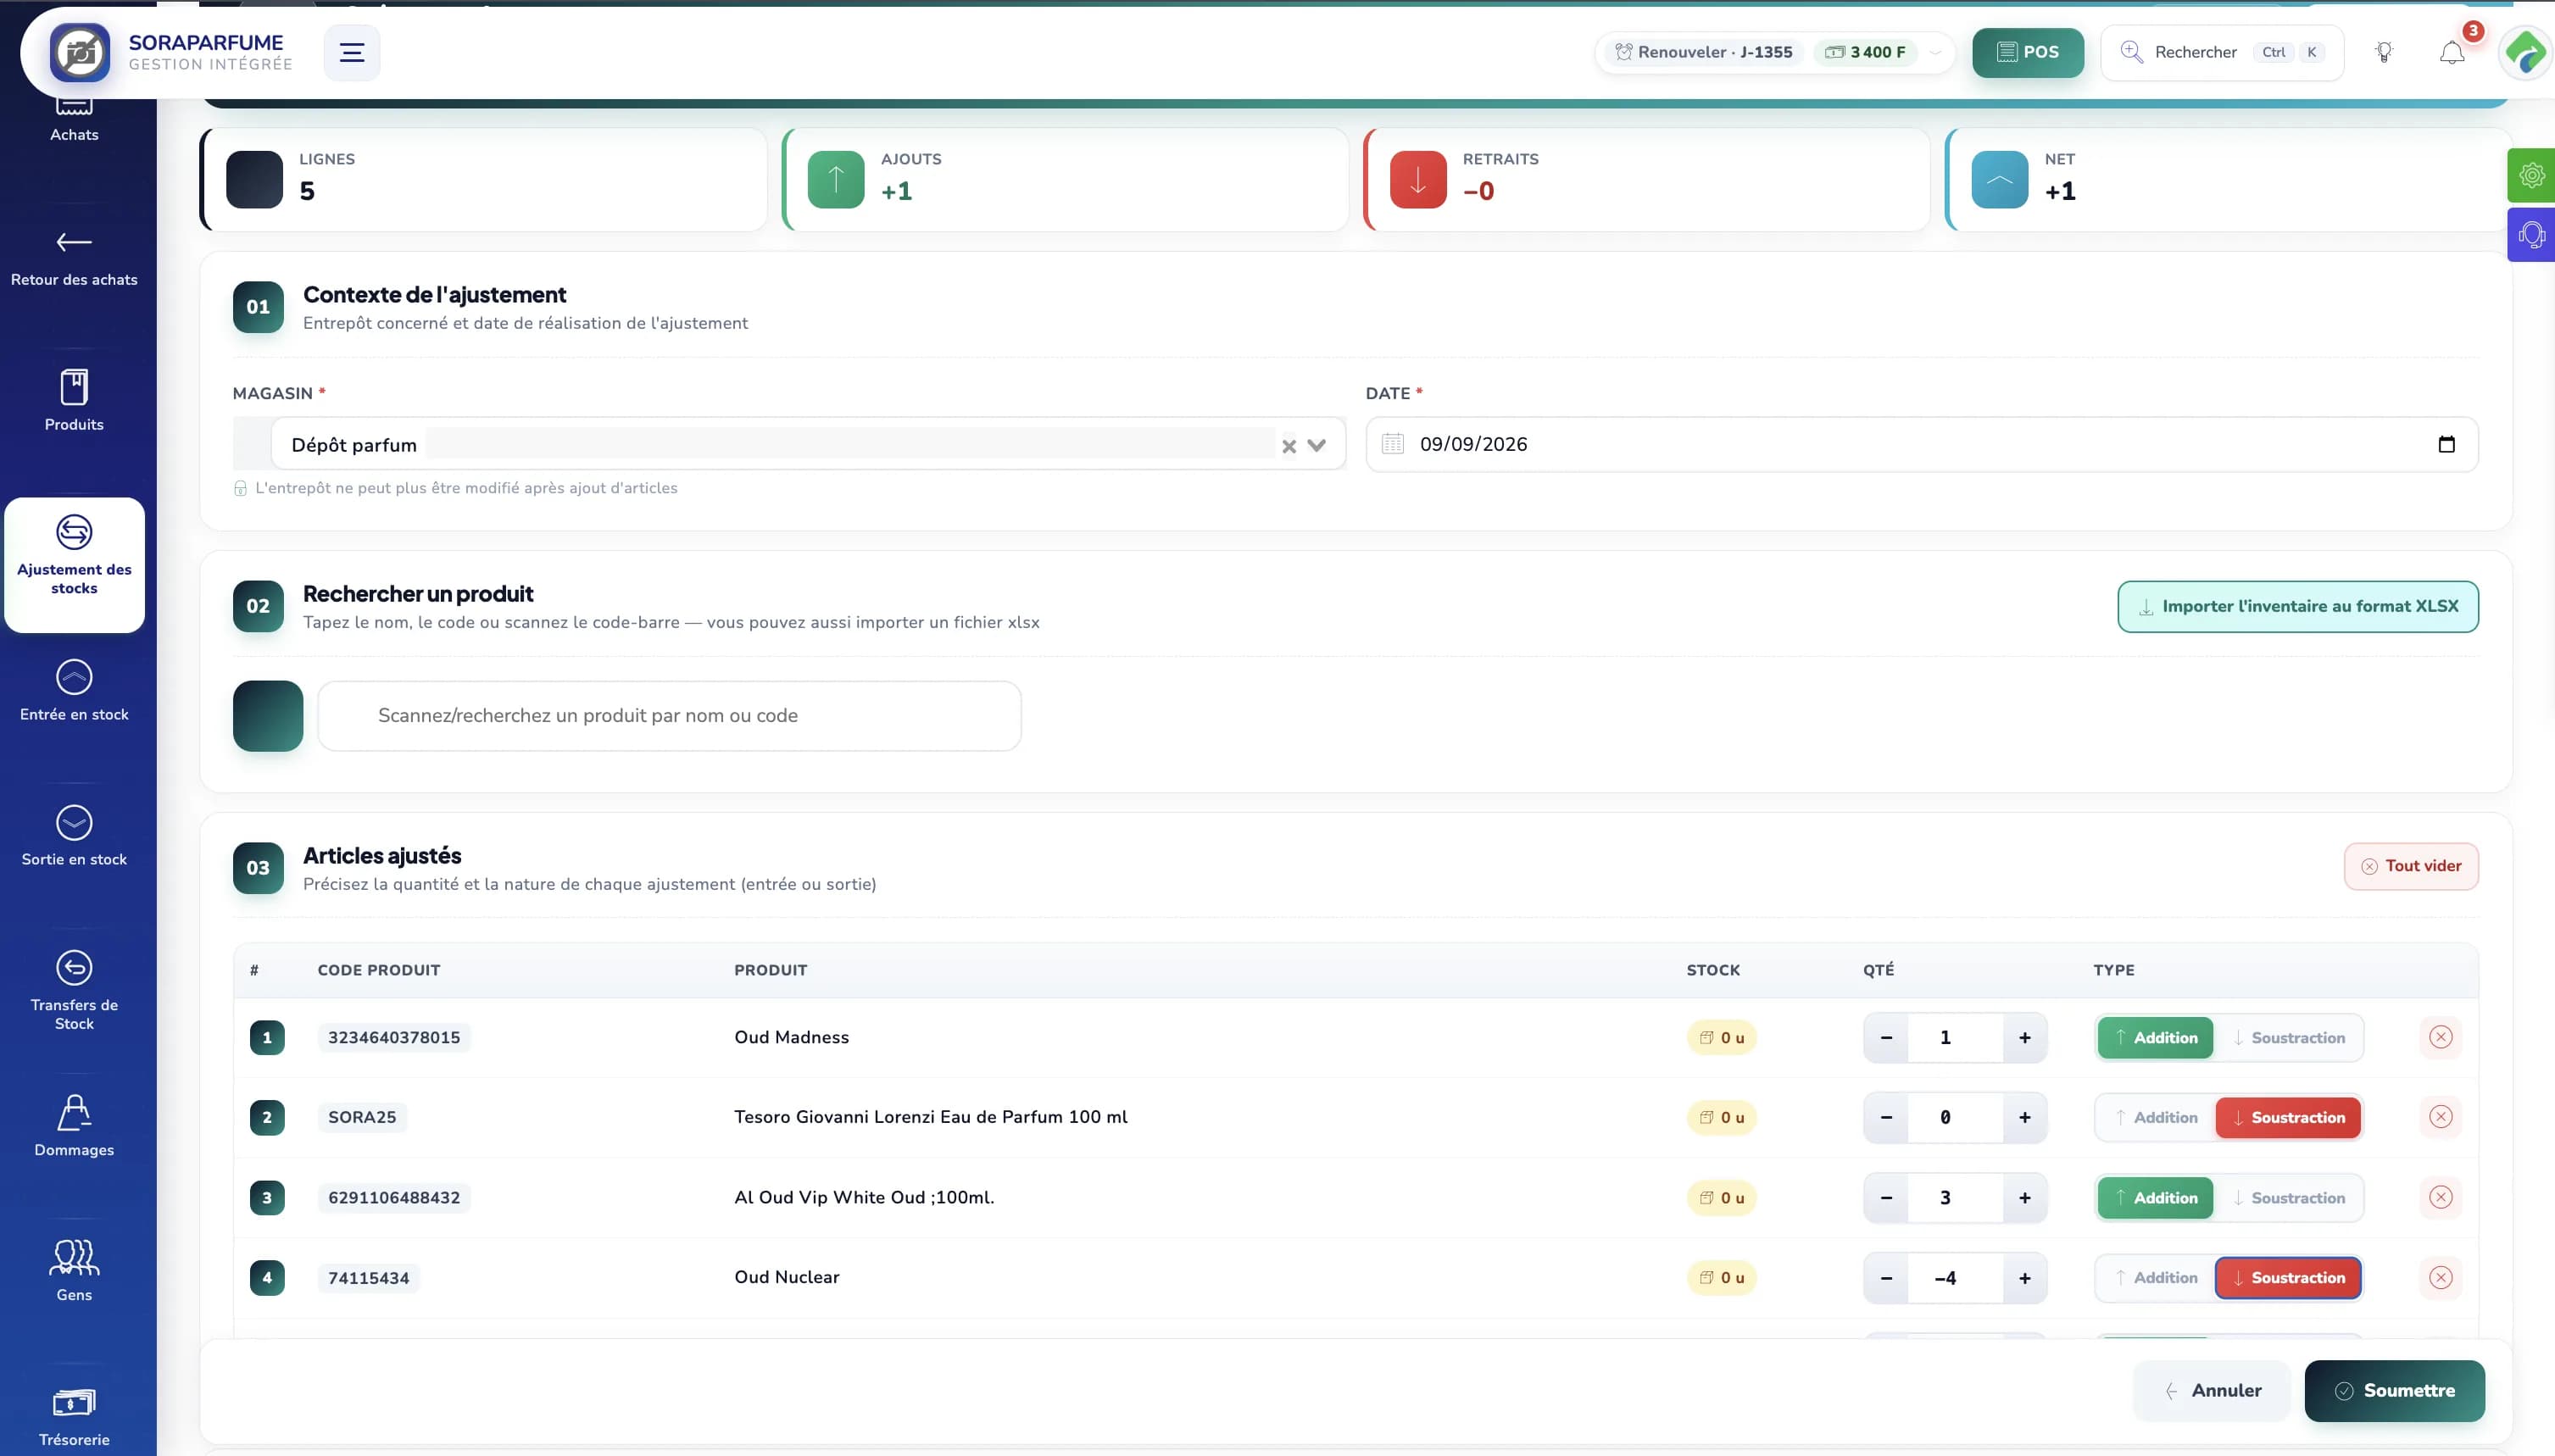Expand the Magasin dropdown arrow
The width and height of the screenshot is (2555, 1456).
click(x=1316, y=446)
